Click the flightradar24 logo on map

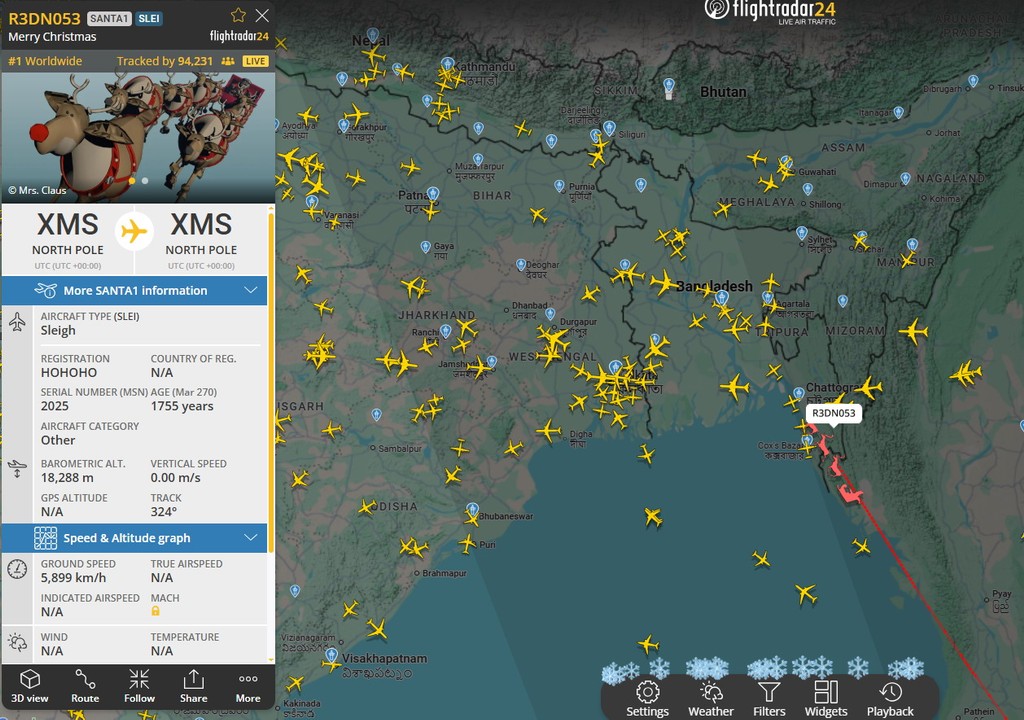(771, 12)
